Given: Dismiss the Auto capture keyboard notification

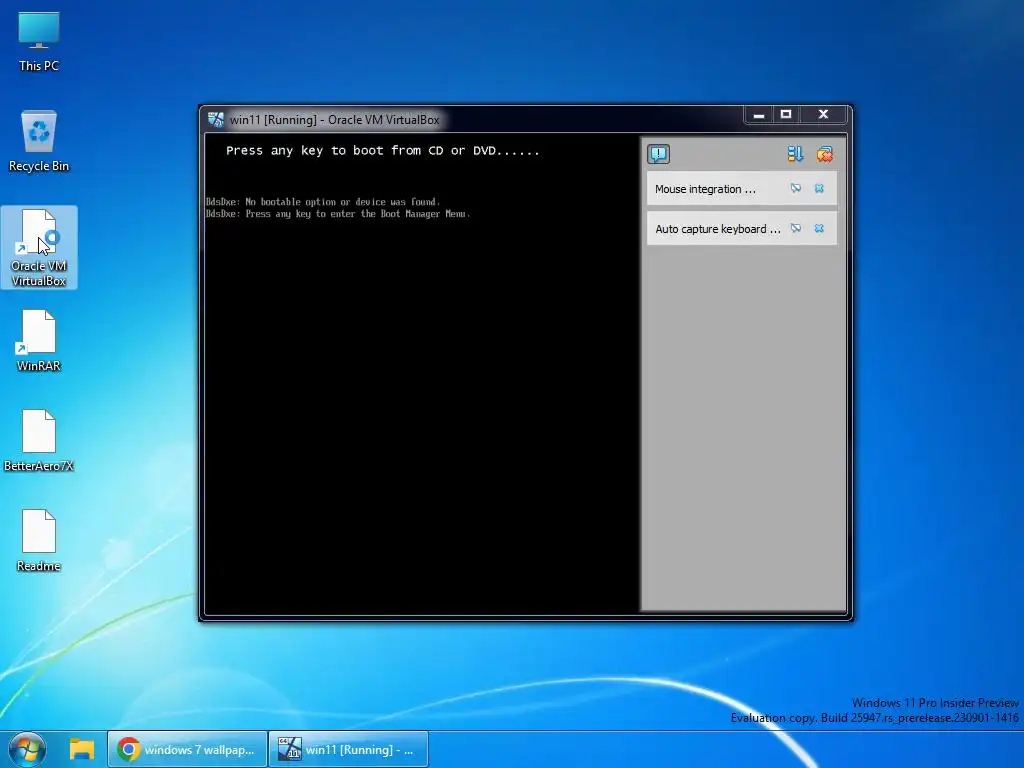Looking at the screenshot, I should 819,229.
